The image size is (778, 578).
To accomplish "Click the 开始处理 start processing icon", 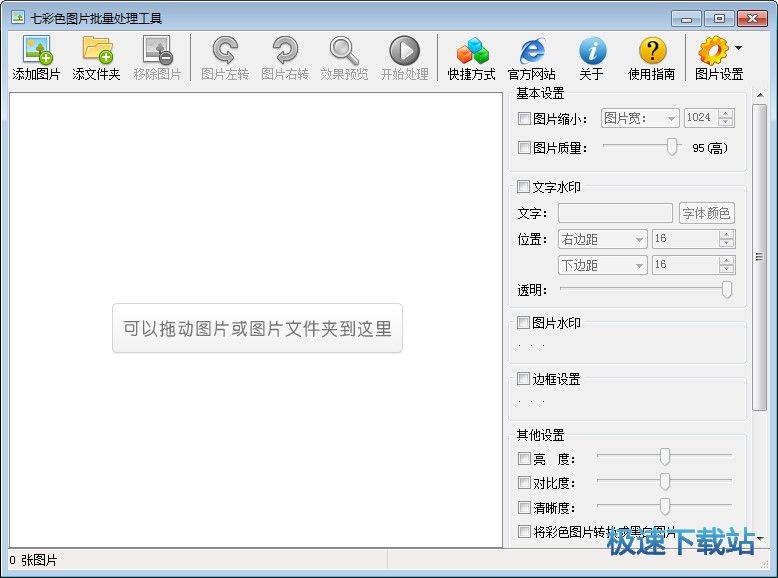I will coord(404,51).
